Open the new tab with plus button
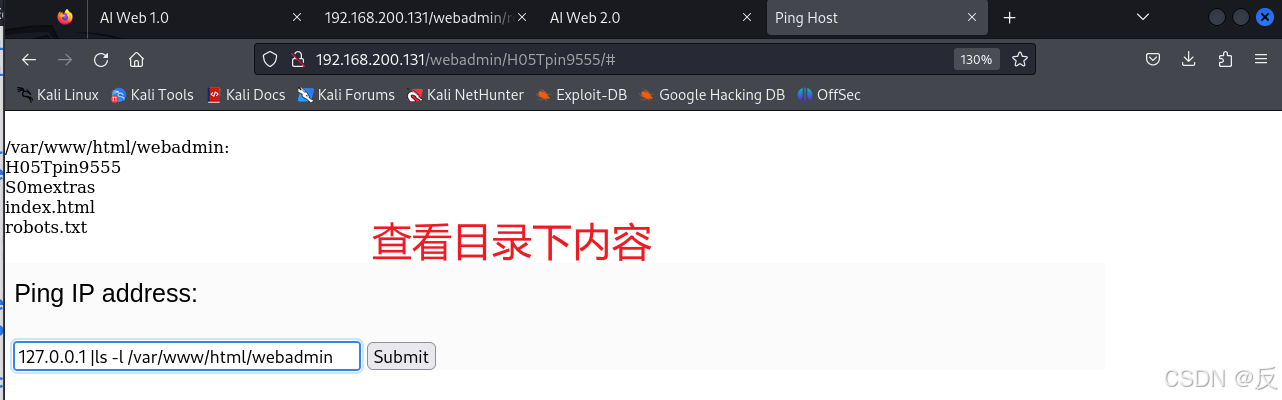The width and height of the screenshot is (1282, 400). (x=1010, y=18)
